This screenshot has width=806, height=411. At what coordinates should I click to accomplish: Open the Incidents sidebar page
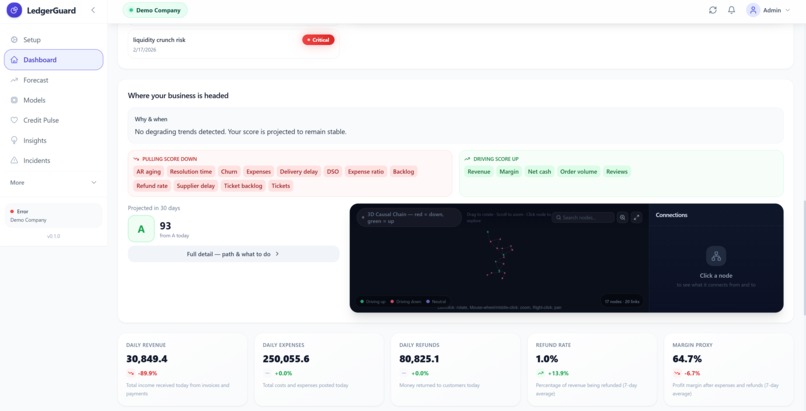coord(53,160)
